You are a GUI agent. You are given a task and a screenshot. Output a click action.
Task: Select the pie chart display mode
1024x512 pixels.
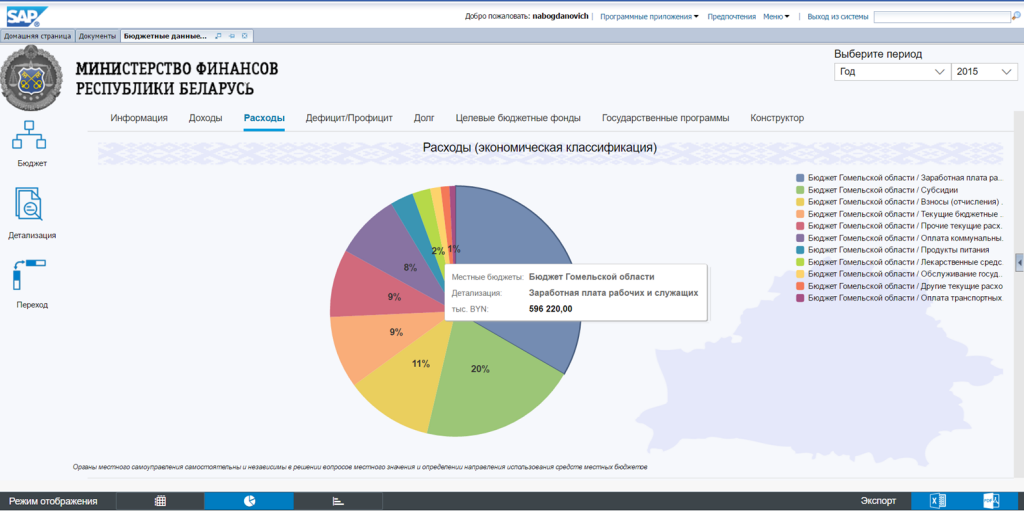tap(249, 501)
